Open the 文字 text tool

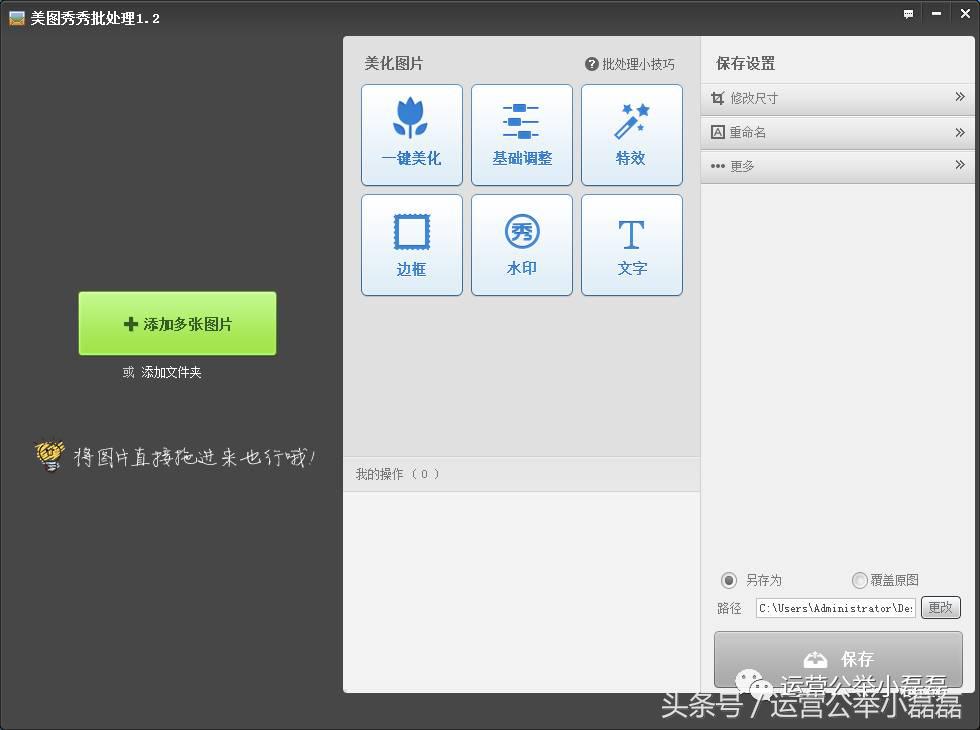point(631,245)
